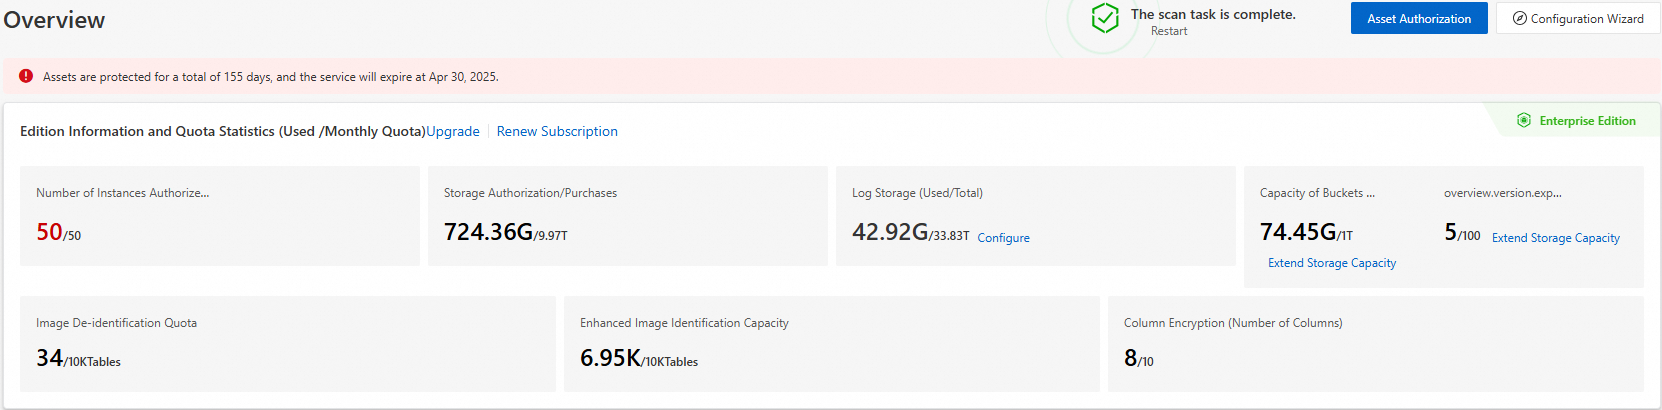Click the green scan-complete shield icon
This screenshot has width=1662, height=410.
1105,18
